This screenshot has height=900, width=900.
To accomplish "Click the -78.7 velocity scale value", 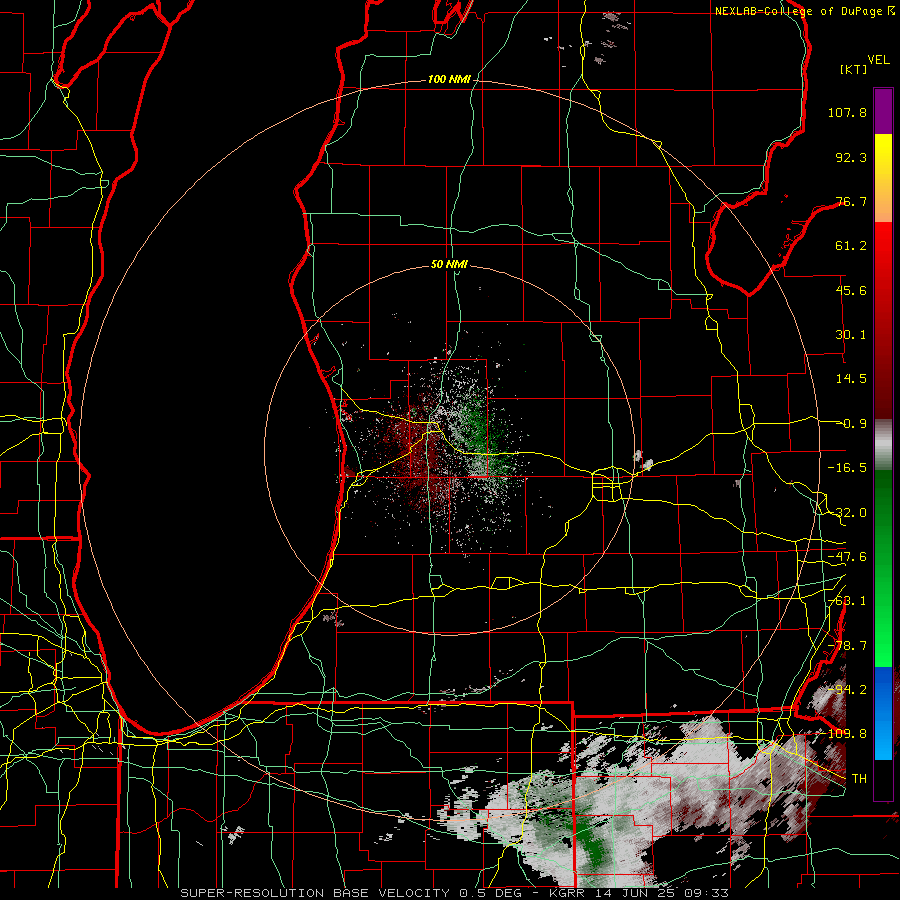I will pos(847,646).
